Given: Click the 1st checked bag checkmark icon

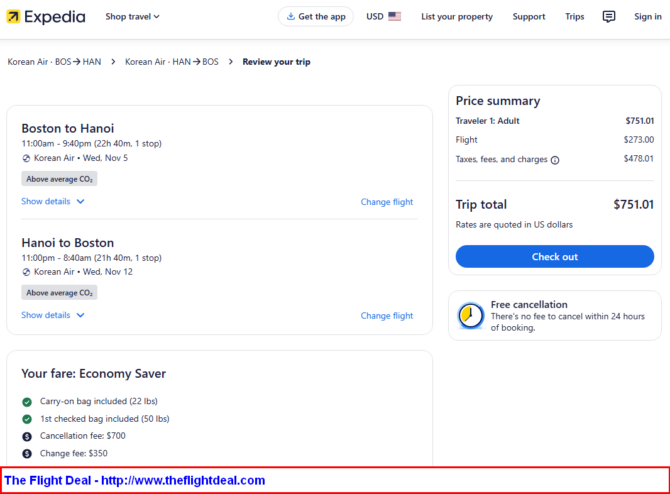Looking at the screenshot, I should (27, 418).
